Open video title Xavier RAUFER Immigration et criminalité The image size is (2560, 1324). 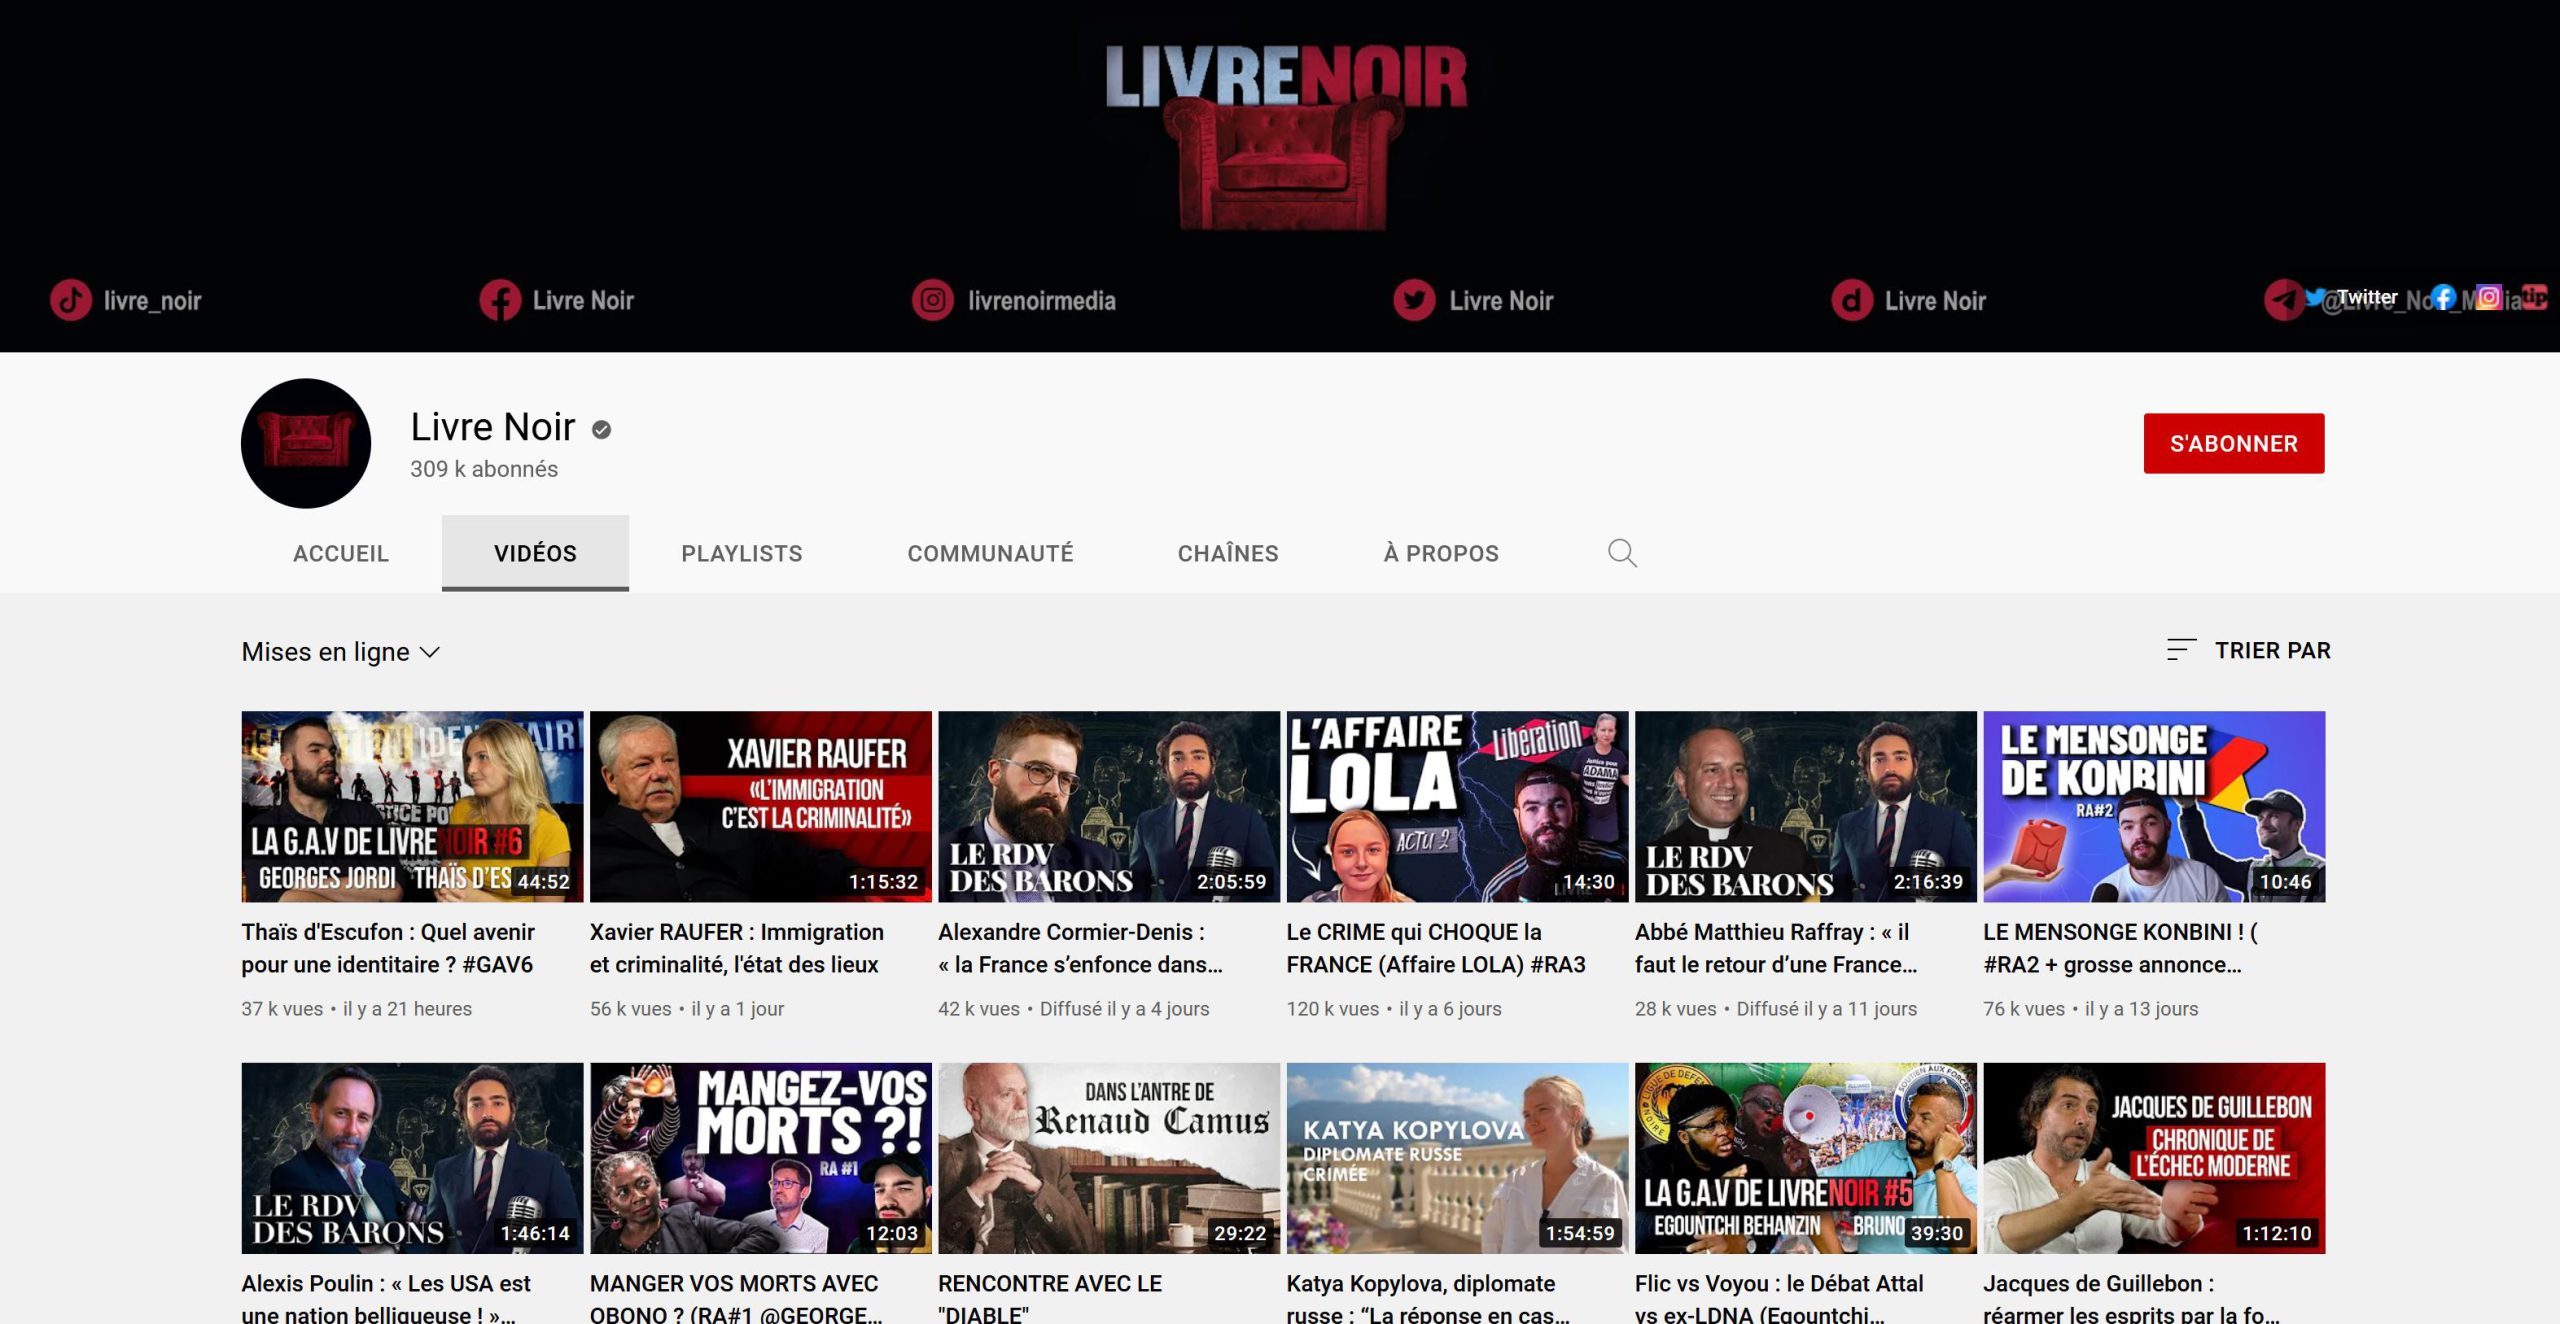tap(736, 948)
